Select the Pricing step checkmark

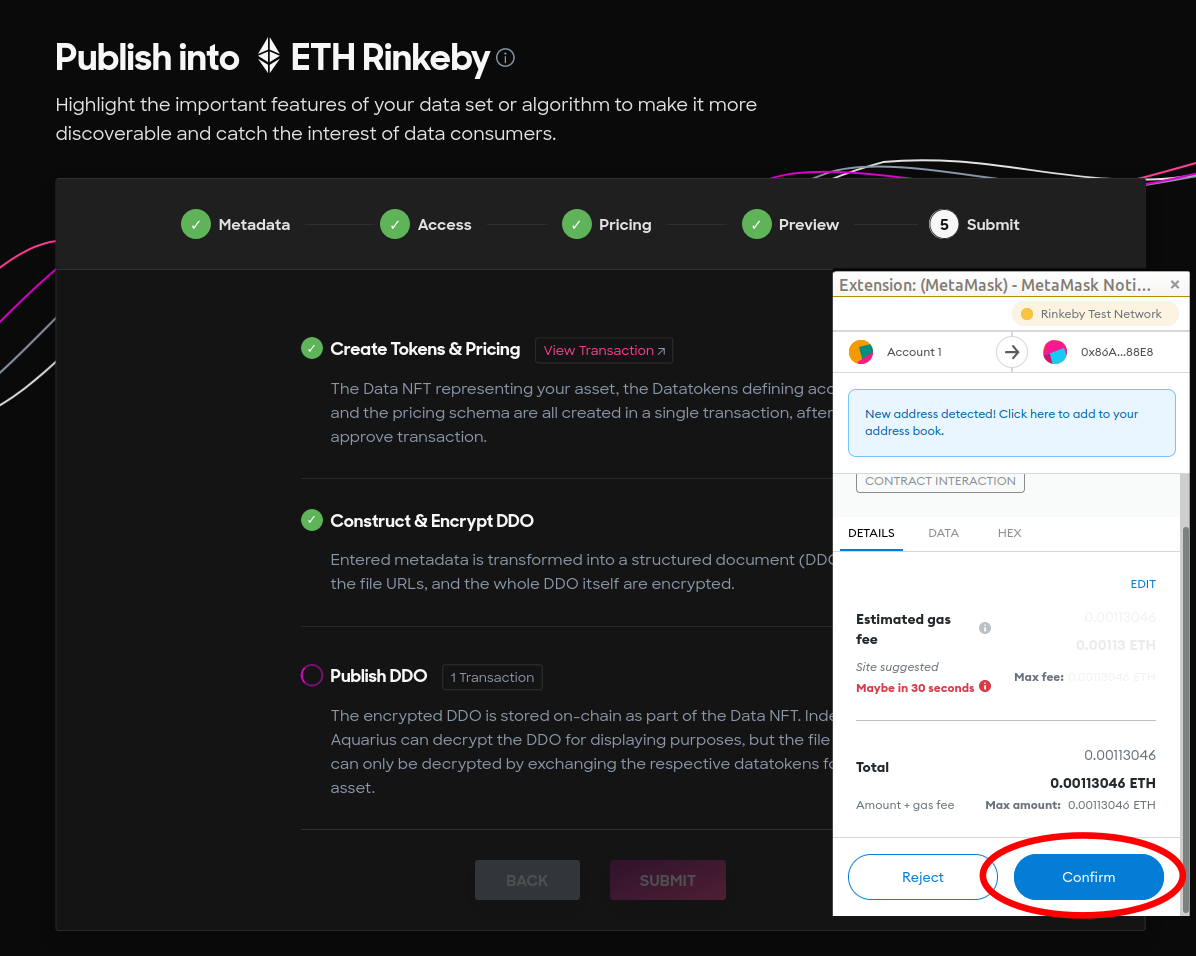pyautogui.click(x=577, y=224)
